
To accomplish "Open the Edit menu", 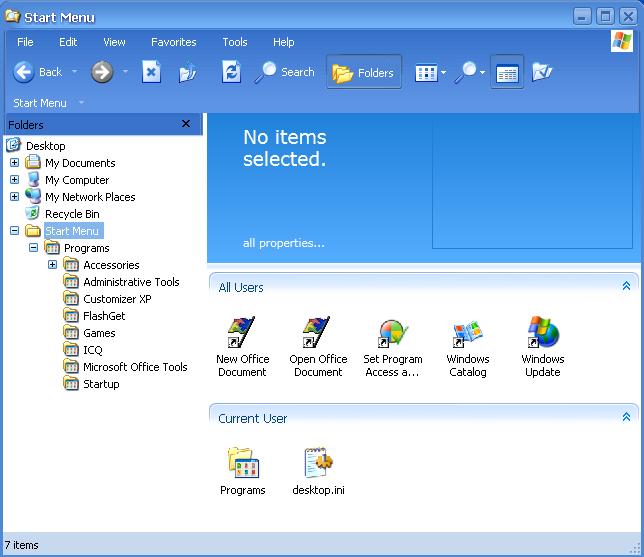I will [x=68, y=42].
